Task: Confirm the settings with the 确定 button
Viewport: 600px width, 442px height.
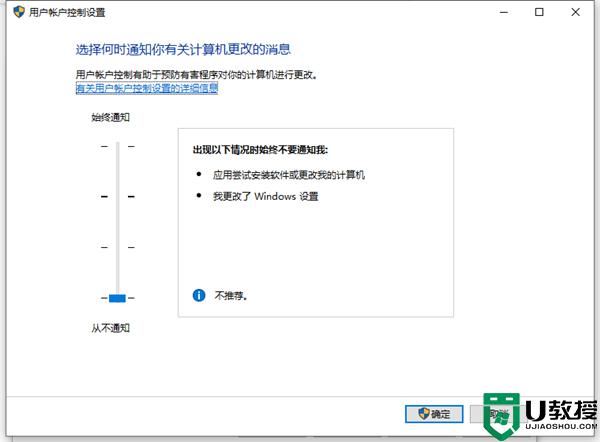Action: (x=433, y=413)
